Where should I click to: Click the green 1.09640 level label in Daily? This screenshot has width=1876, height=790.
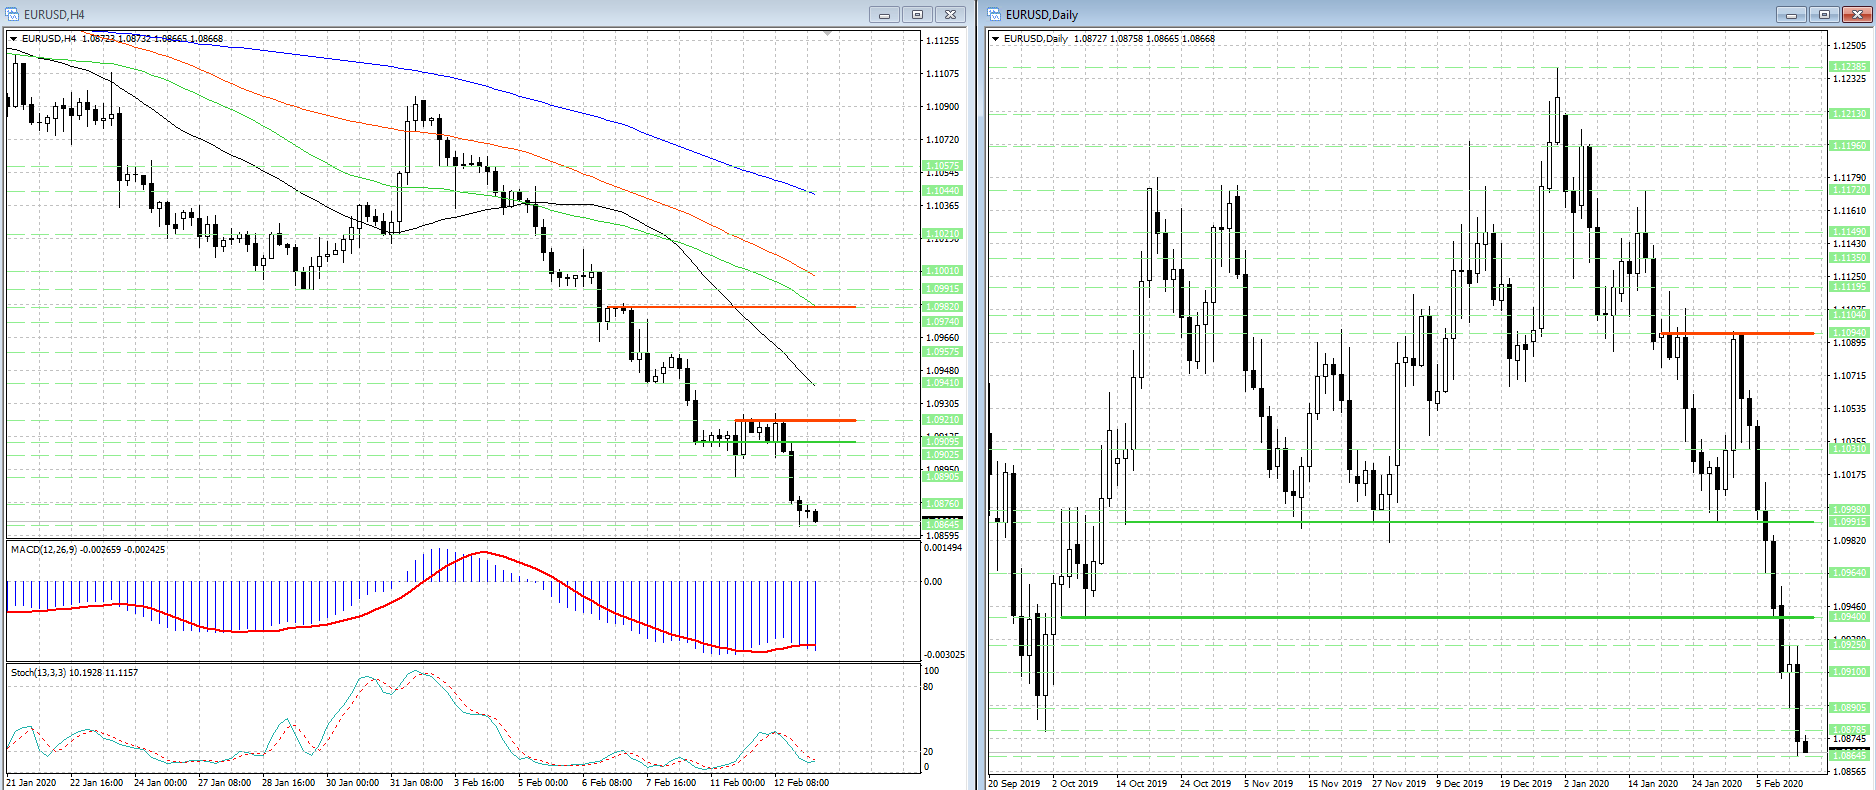[1849, 573]
